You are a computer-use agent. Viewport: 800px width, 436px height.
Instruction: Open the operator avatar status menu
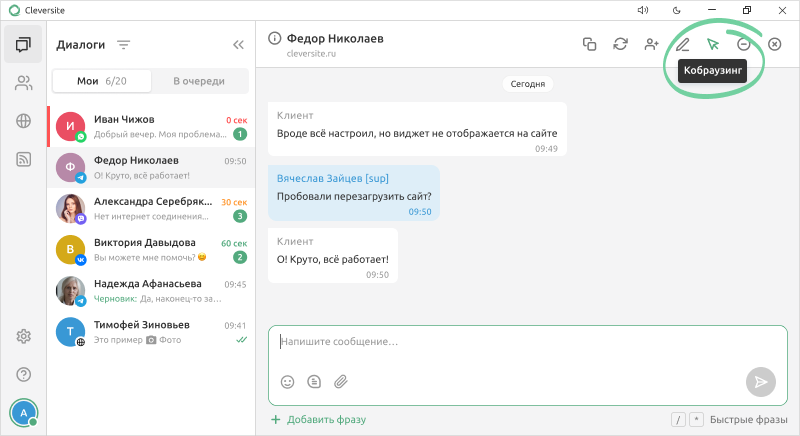tap(23, 412)
